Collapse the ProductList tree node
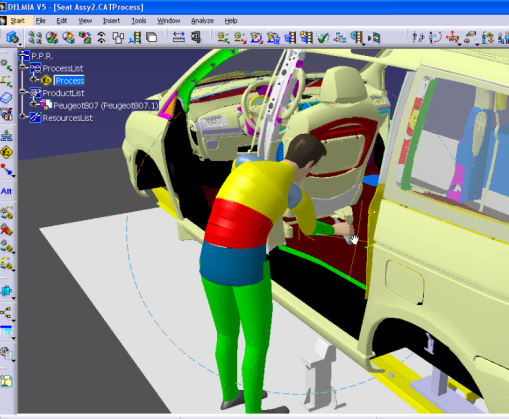 22,92
